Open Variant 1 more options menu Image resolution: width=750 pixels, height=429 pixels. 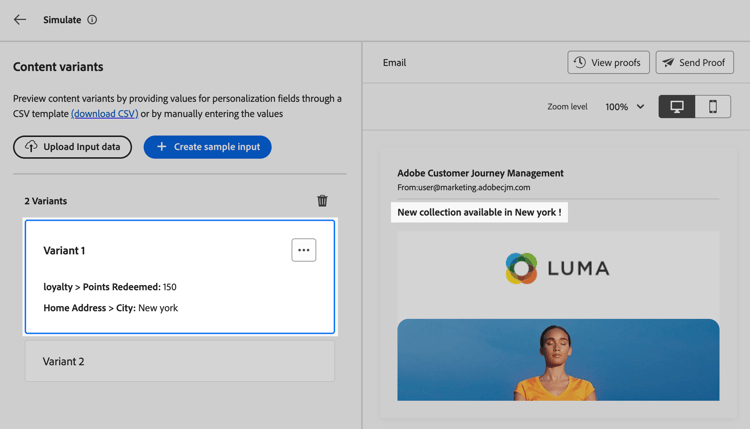[x=304, y=250]
